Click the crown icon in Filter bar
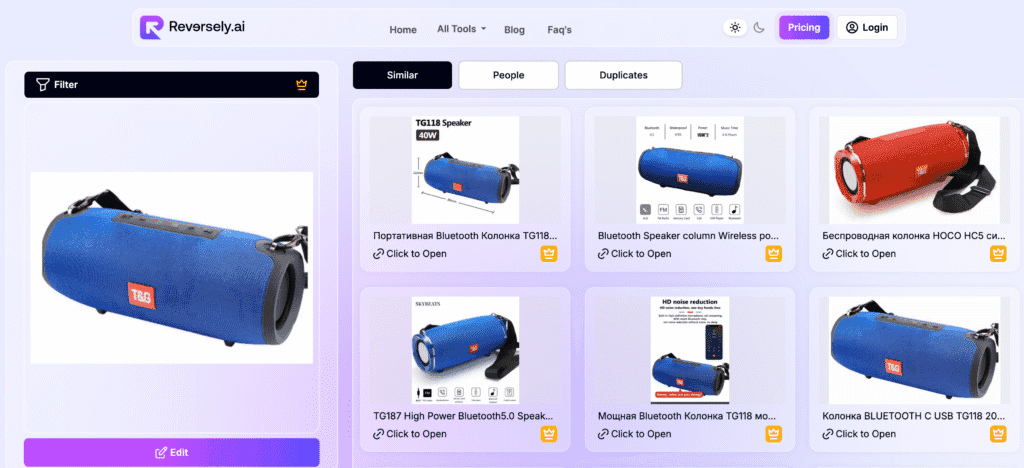 (301, 84)
